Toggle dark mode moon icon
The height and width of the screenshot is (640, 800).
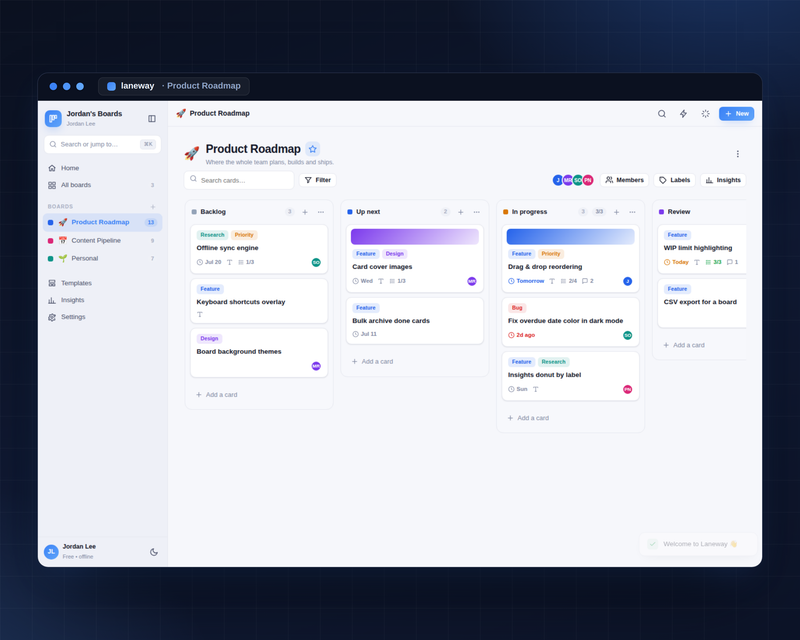154,552
